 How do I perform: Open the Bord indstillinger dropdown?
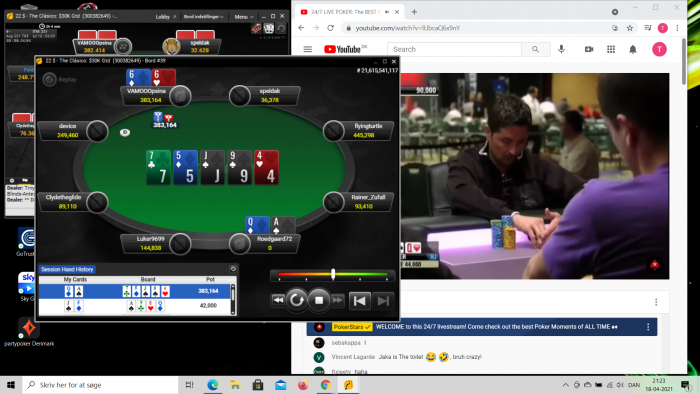pos(204,17)
